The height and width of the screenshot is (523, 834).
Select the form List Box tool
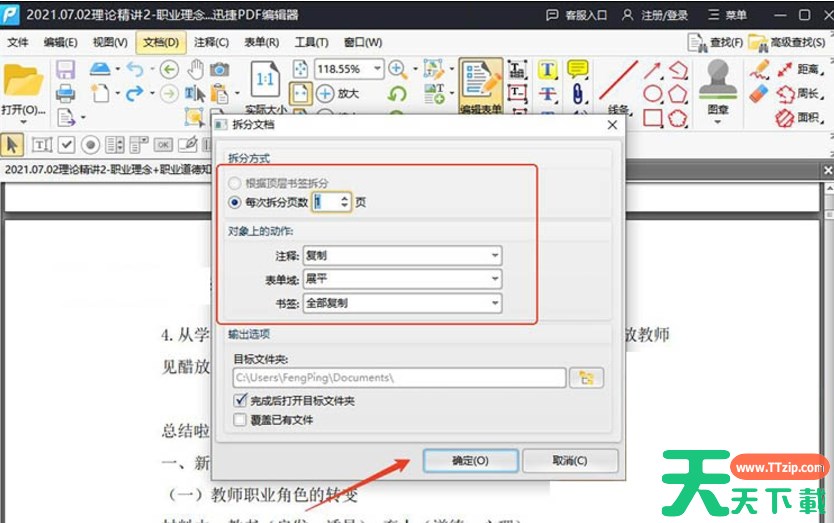[115, 145]
